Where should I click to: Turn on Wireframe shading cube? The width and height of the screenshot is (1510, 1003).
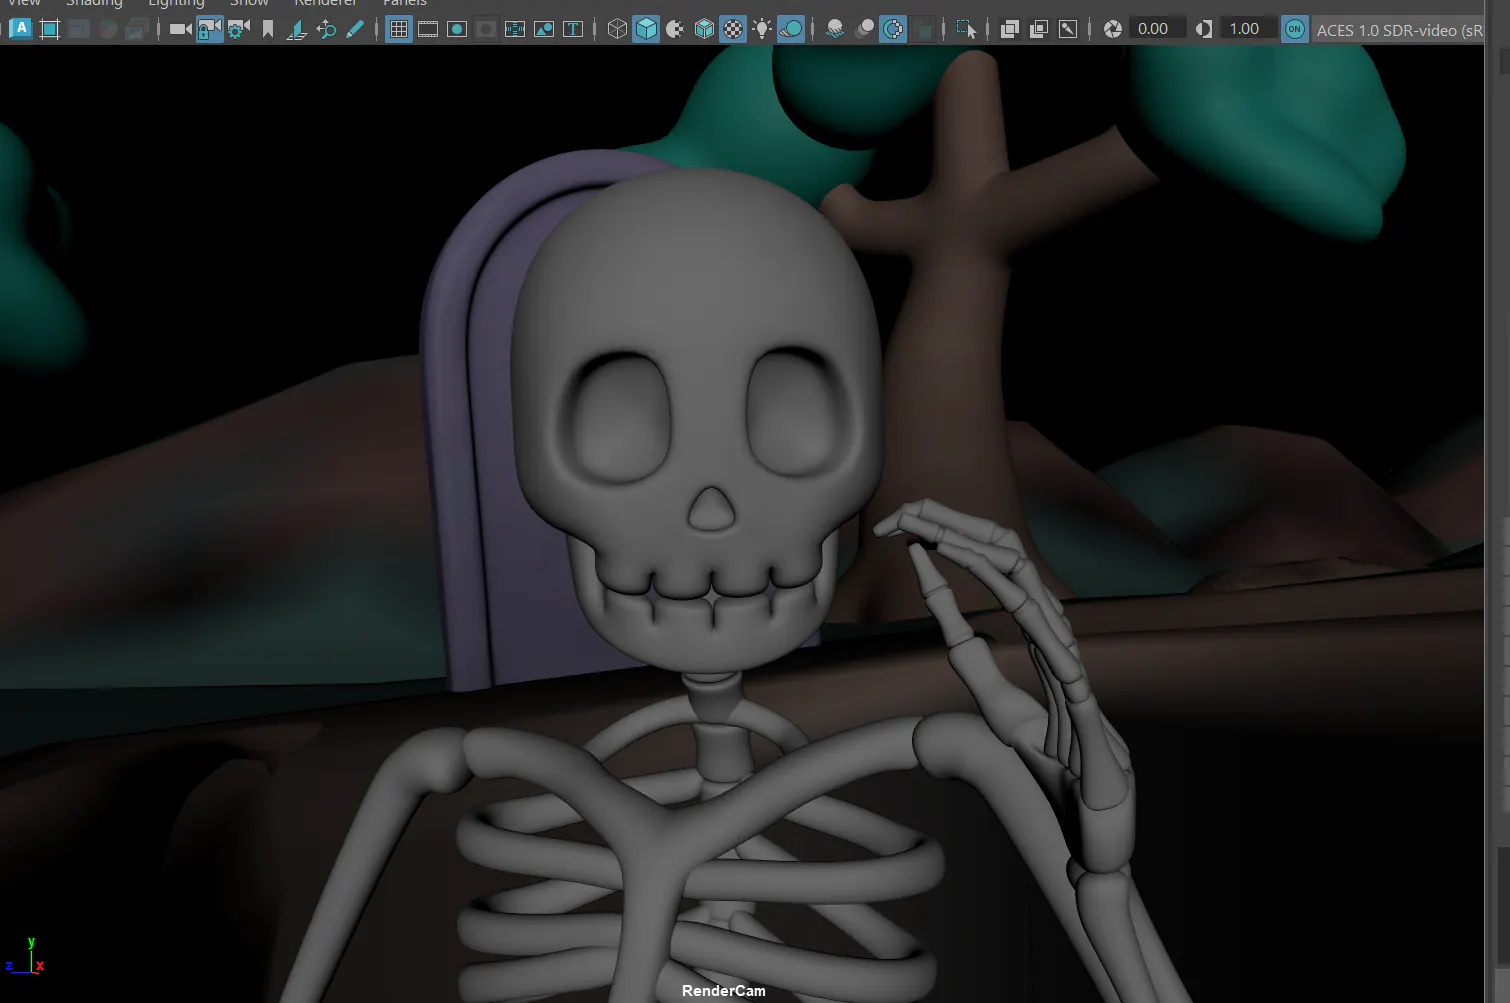617,29
